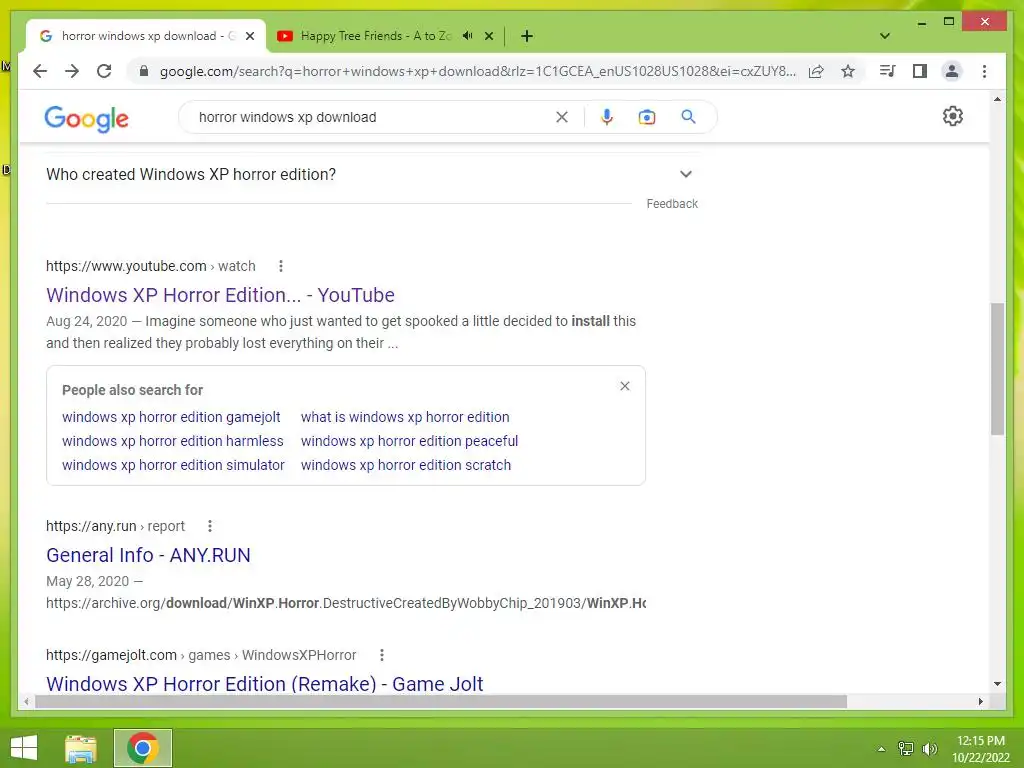
Task: Search what is windows xp horror edition
Action: click(405, 417)
